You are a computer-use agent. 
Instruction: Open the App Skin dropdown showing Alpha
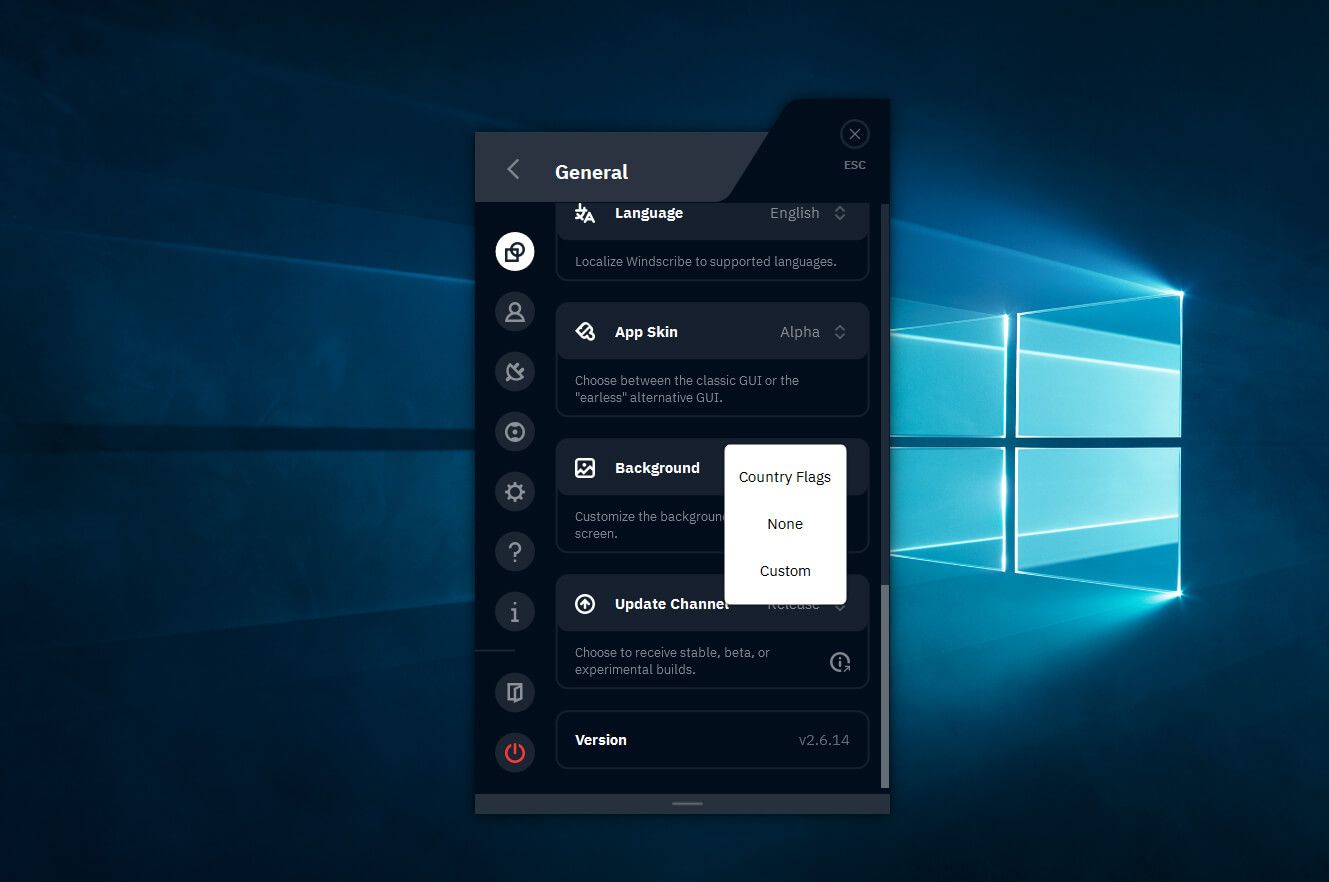(x=813, y=332)
